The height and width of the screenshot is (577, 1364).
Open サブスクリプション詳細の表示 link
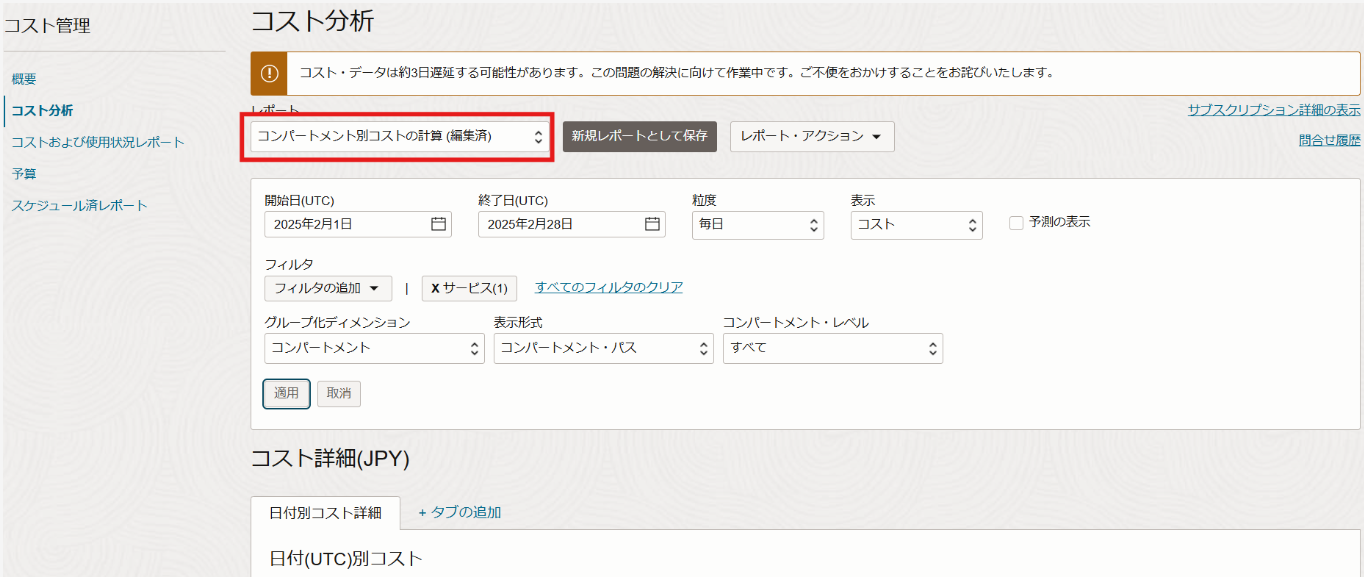pos(1274,110)
